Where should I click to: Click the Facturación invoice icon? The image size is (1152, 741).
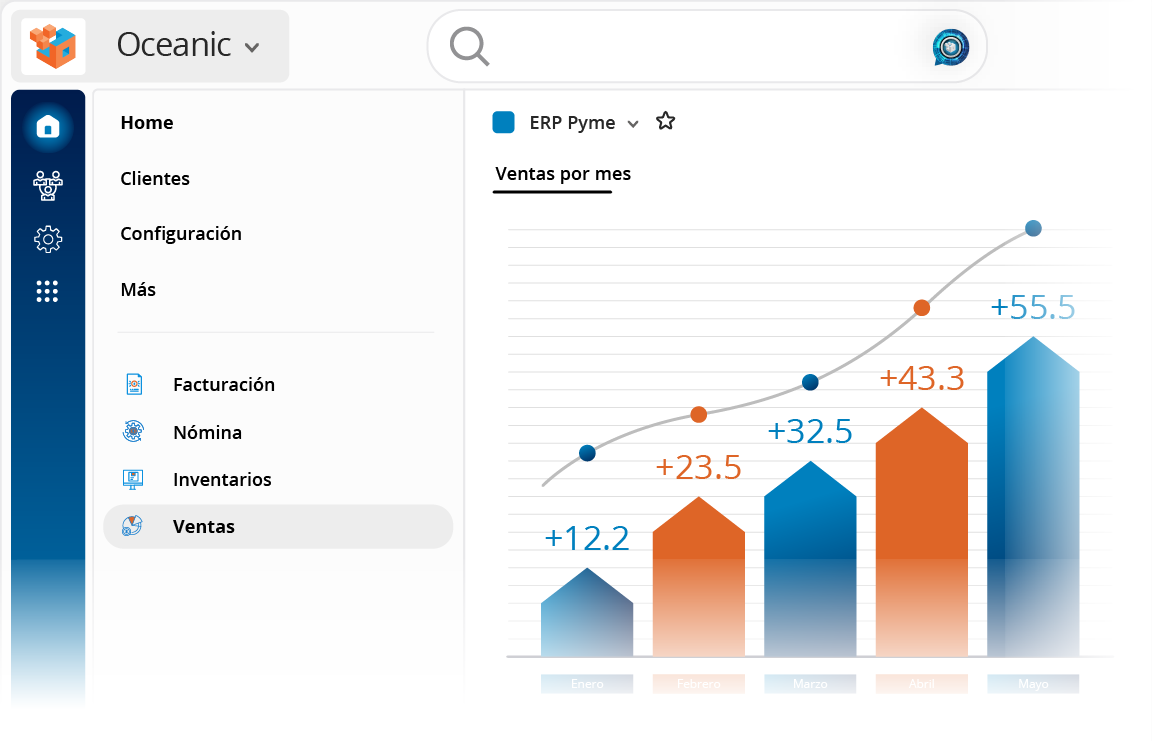coord(134,384)
